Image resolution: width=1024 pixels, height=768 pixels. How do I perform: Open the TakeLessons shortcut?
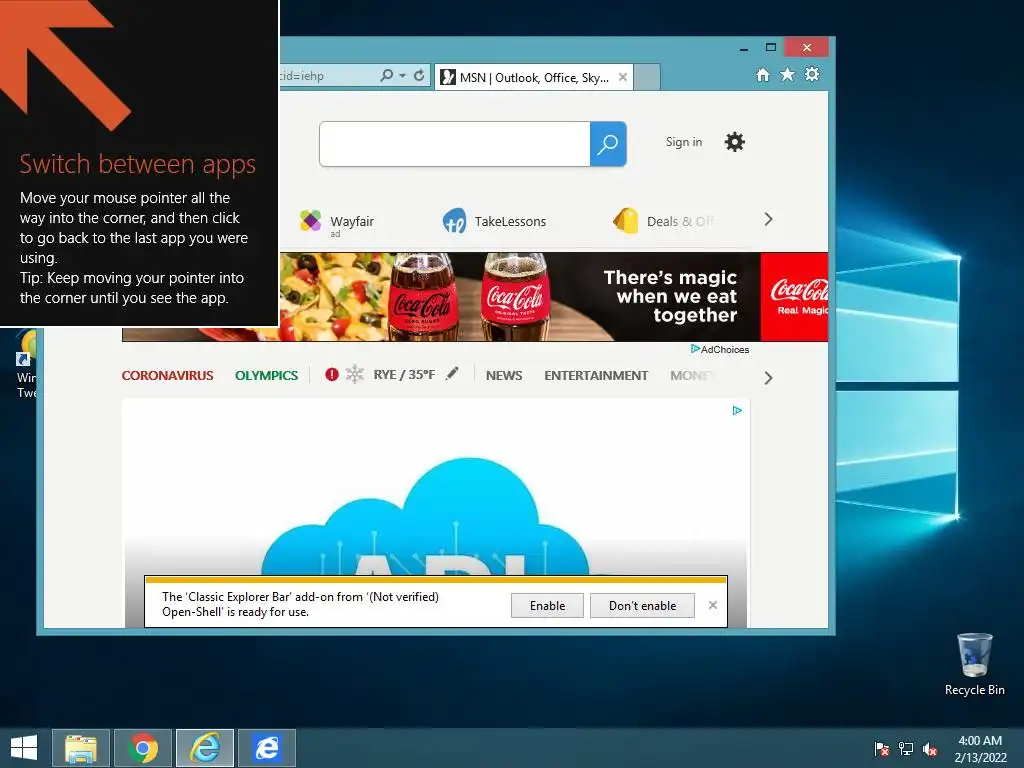494,221
